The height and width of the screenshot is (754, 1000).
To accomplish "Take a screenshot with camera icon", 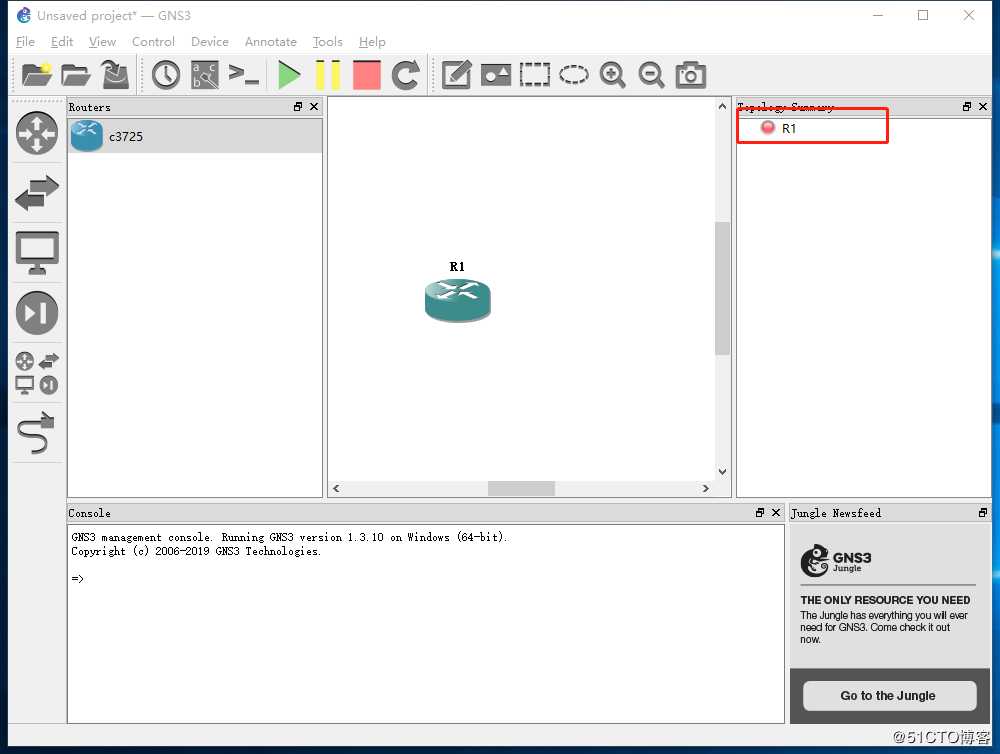I will pos(691,75).
